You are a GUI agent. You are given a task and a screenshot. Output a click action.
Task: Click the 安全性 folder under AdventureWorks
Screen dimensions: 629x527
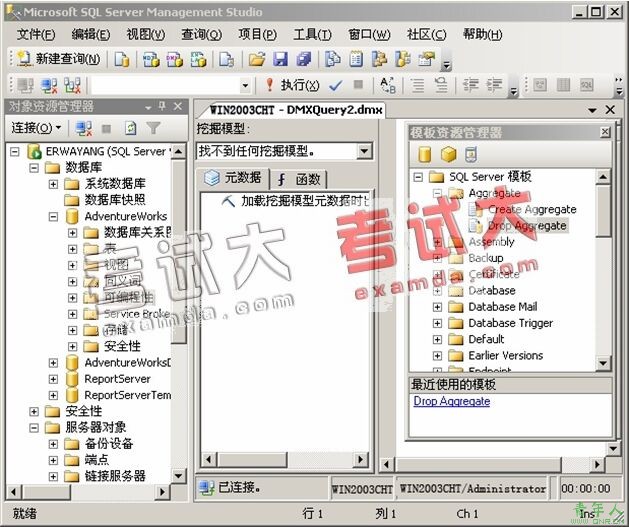[x=122, y=347]
